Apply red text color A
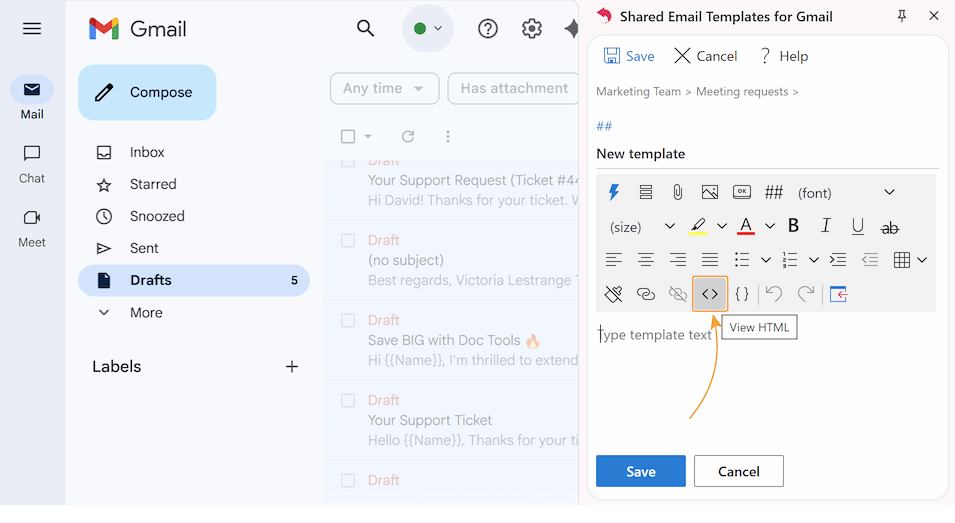955x523 pixels. 746,226
